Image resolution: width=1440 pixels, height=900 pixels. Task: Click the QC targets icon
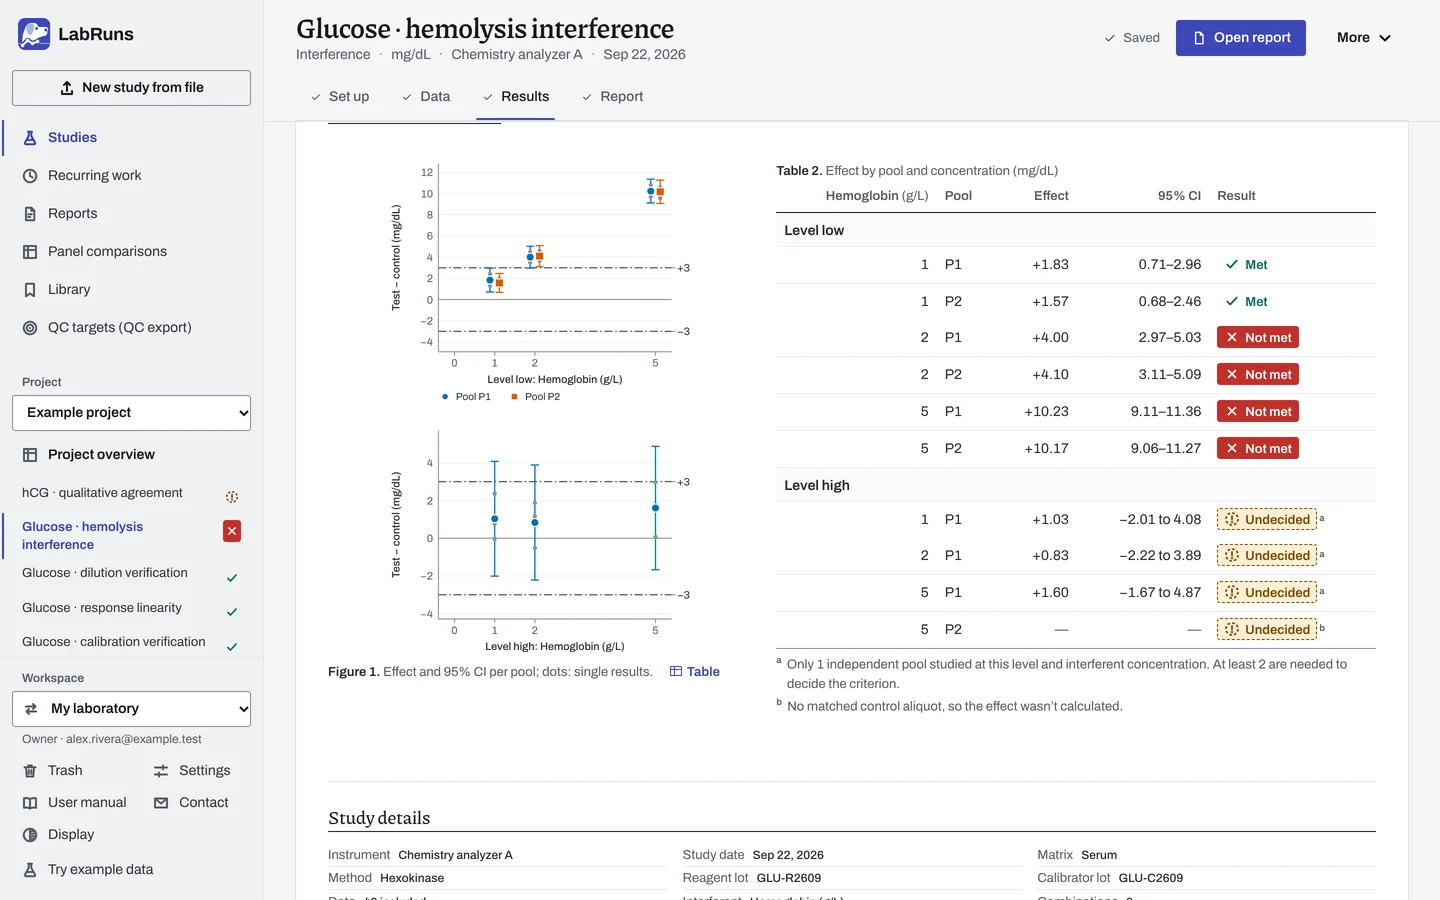30,328
